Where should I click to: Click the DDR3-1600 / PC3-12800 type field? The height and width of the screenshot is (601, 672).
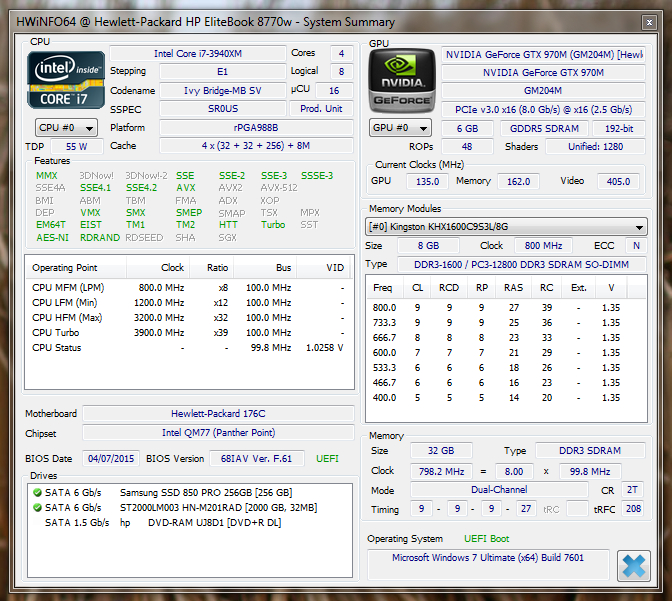[522, 264]
